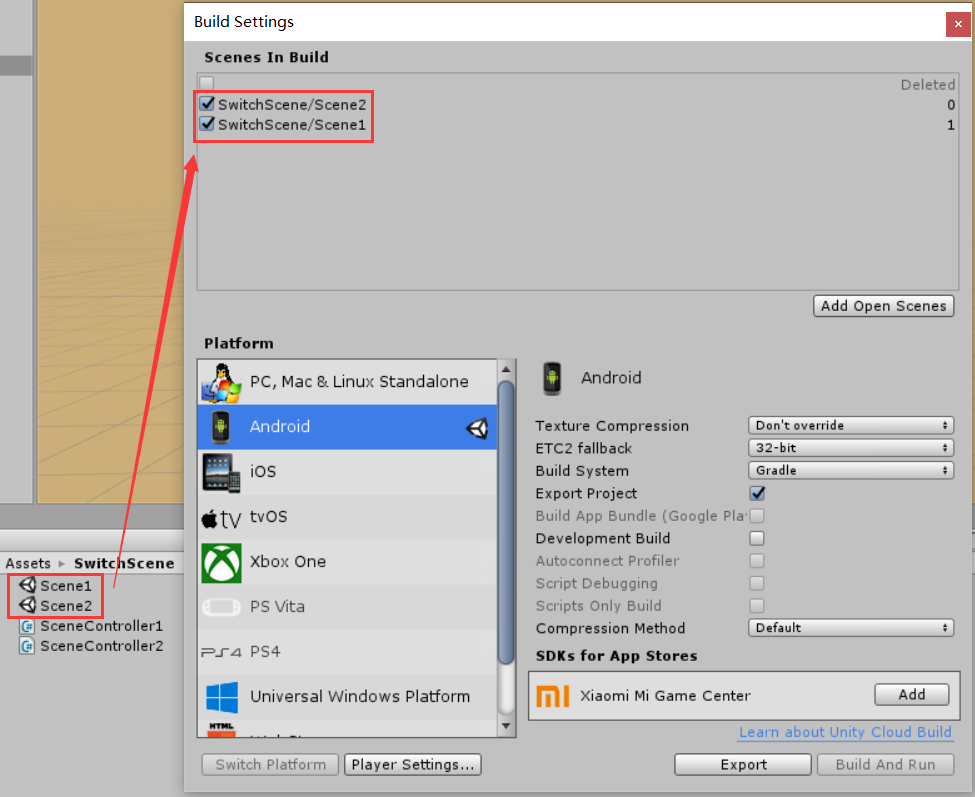The height and width of the screenshot is (797, 975).
Task: Select the iOS platform row
Action: (347, 472)
